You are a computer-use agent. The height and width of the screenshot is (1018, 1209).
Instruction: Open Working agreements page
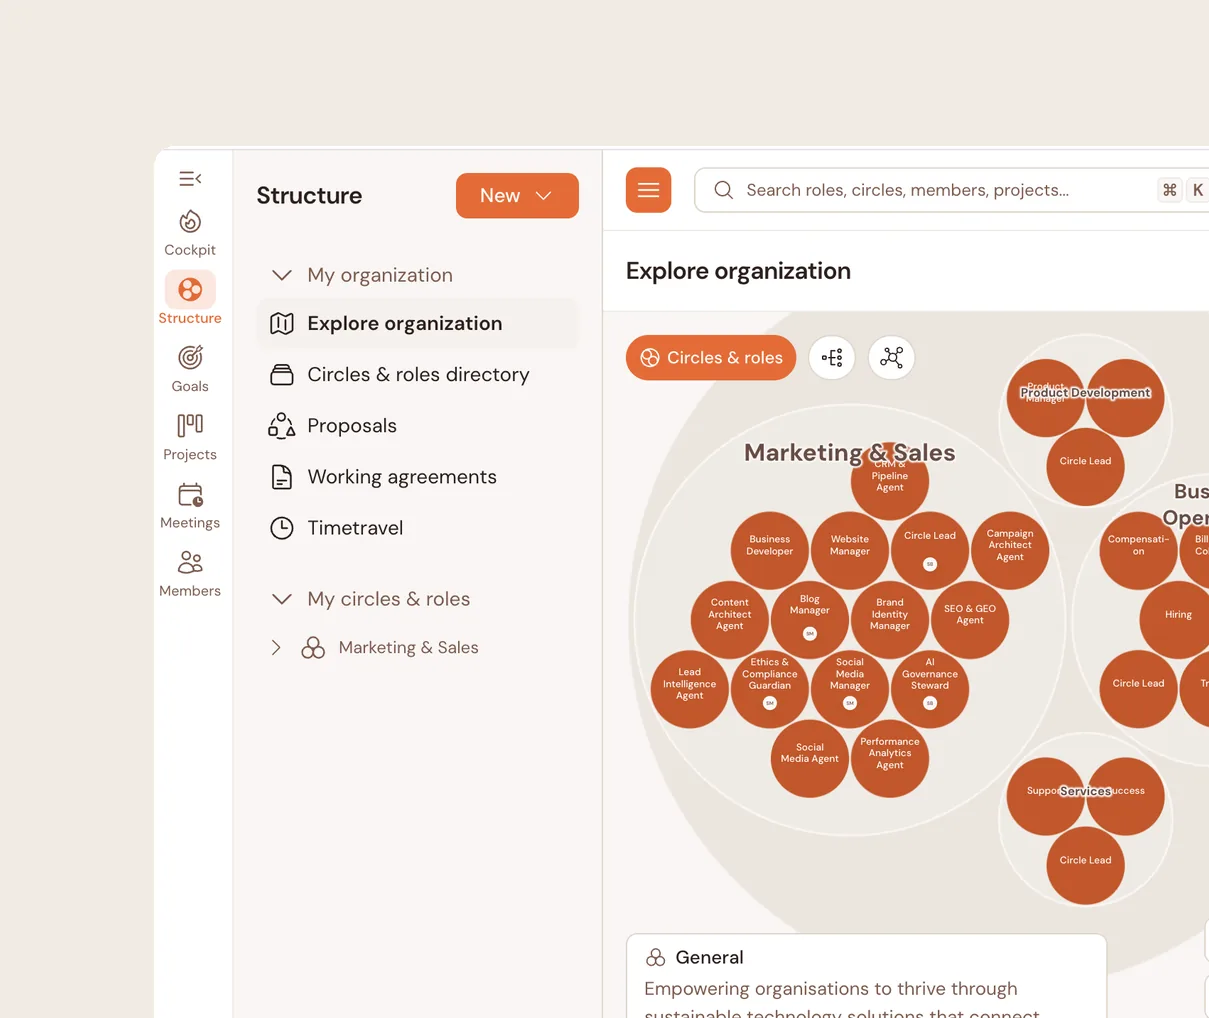417,476
